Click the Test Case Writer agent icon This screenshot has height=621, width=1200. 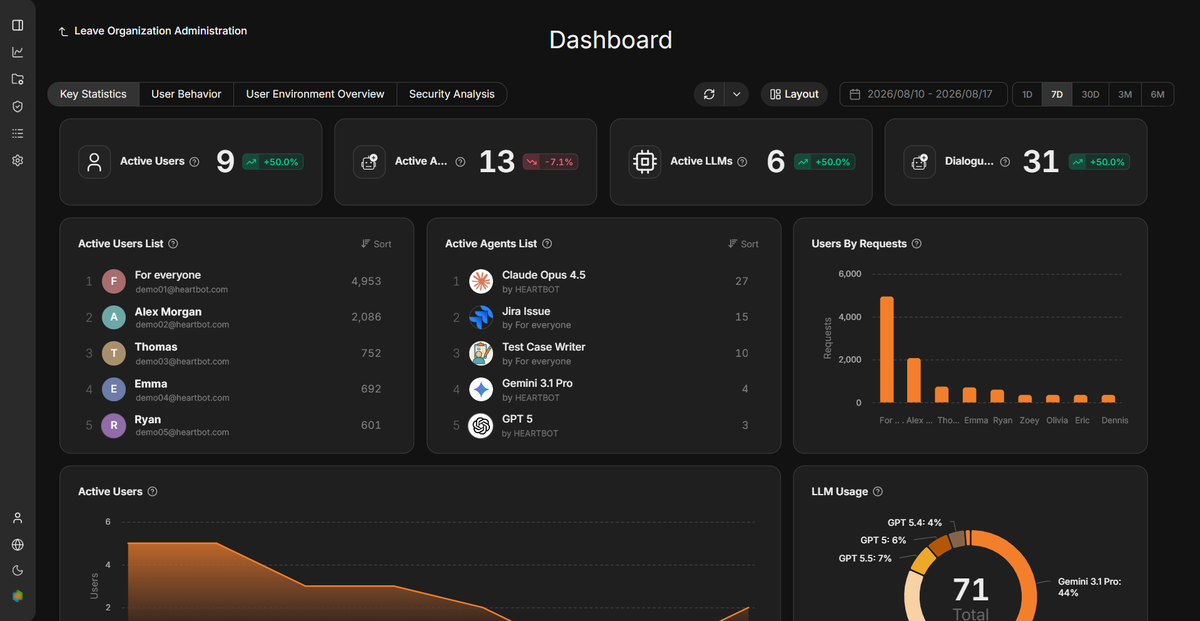pyautogui.click(x=481, y=354)
